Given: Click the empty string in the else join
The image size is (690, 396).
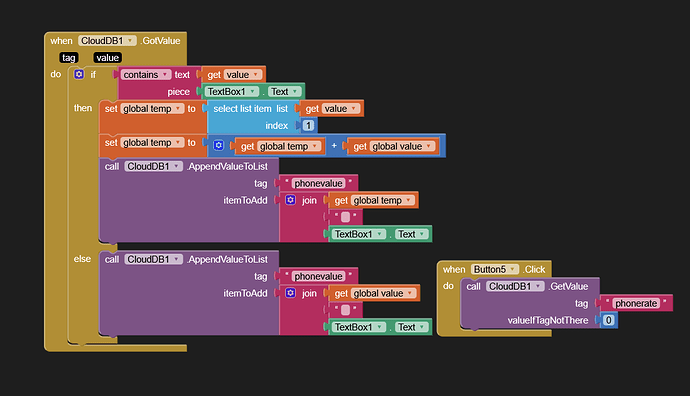Looking at the screenshot, I should (345, 310).
